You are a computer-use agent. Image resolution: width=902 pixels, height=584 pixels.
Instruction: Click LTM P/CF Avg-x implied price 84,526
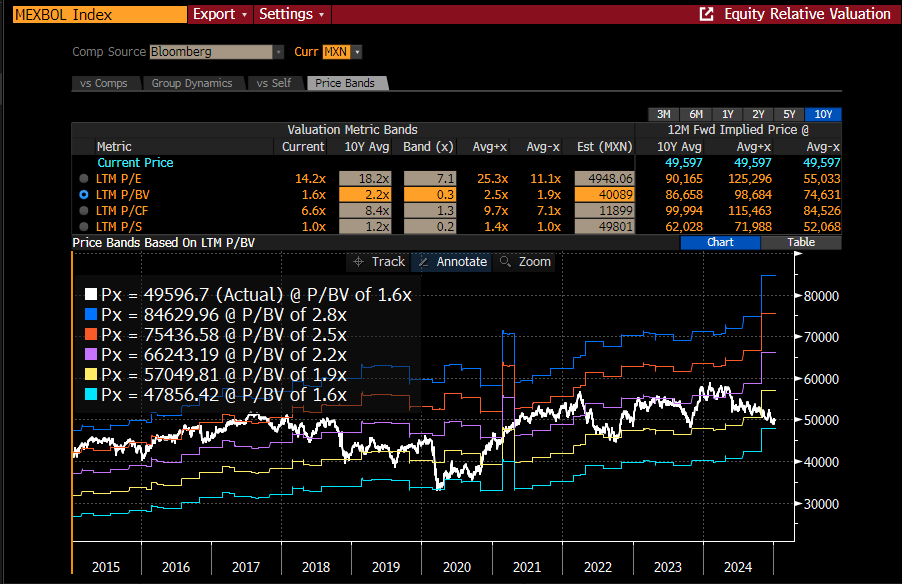point(821,211)
